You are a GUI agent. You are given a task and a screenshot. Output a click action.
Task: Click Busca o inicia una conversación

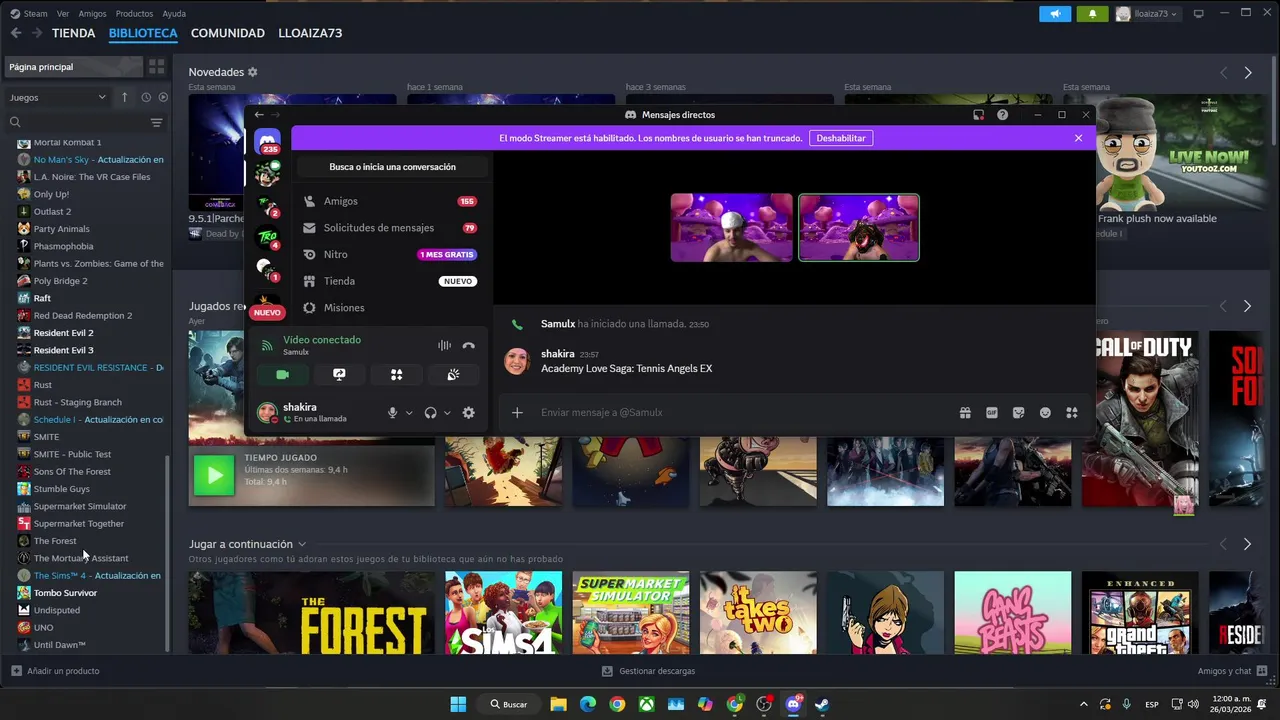(392, 167)
